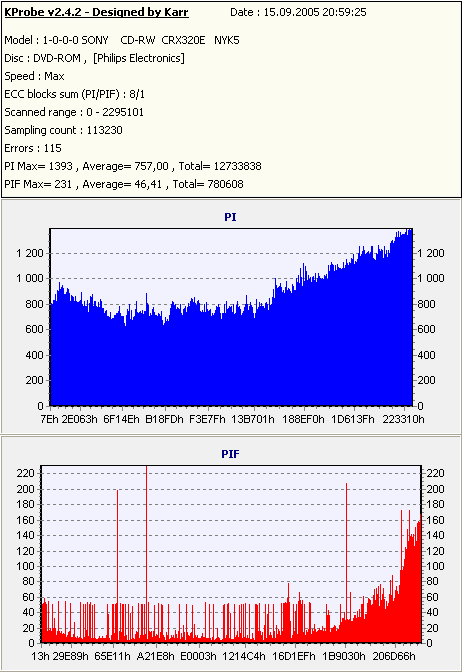Viewport: 462px width, 672px height.
Task: Click the 206D66h label on PIF axis
Action: click(x=394, y=656)
